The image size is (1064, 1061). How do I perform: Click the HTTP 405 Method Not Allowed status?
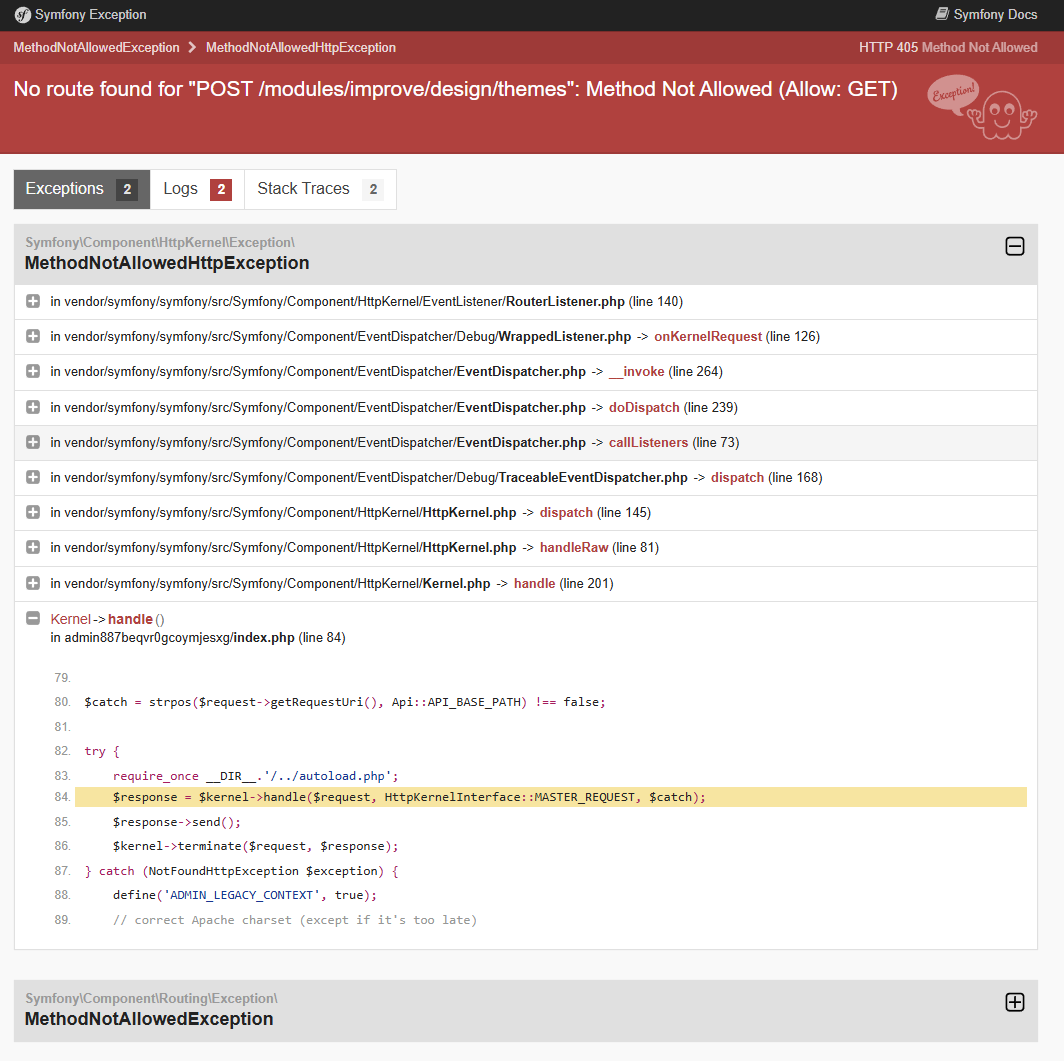(948, 47)
